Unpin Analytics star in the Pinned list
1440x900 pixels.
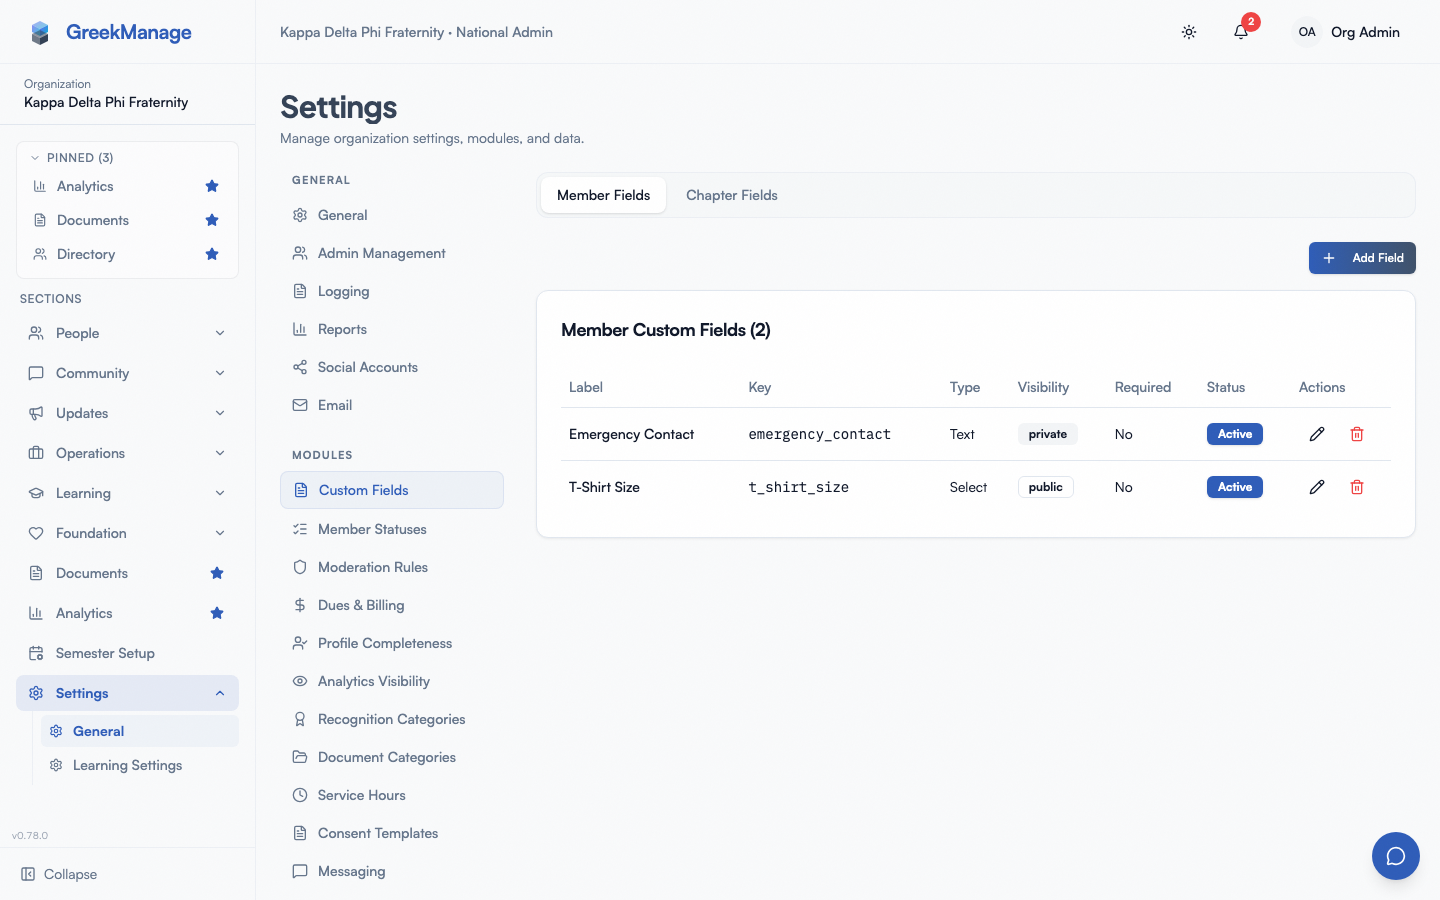pyautogui.click(x=212, y=186)
